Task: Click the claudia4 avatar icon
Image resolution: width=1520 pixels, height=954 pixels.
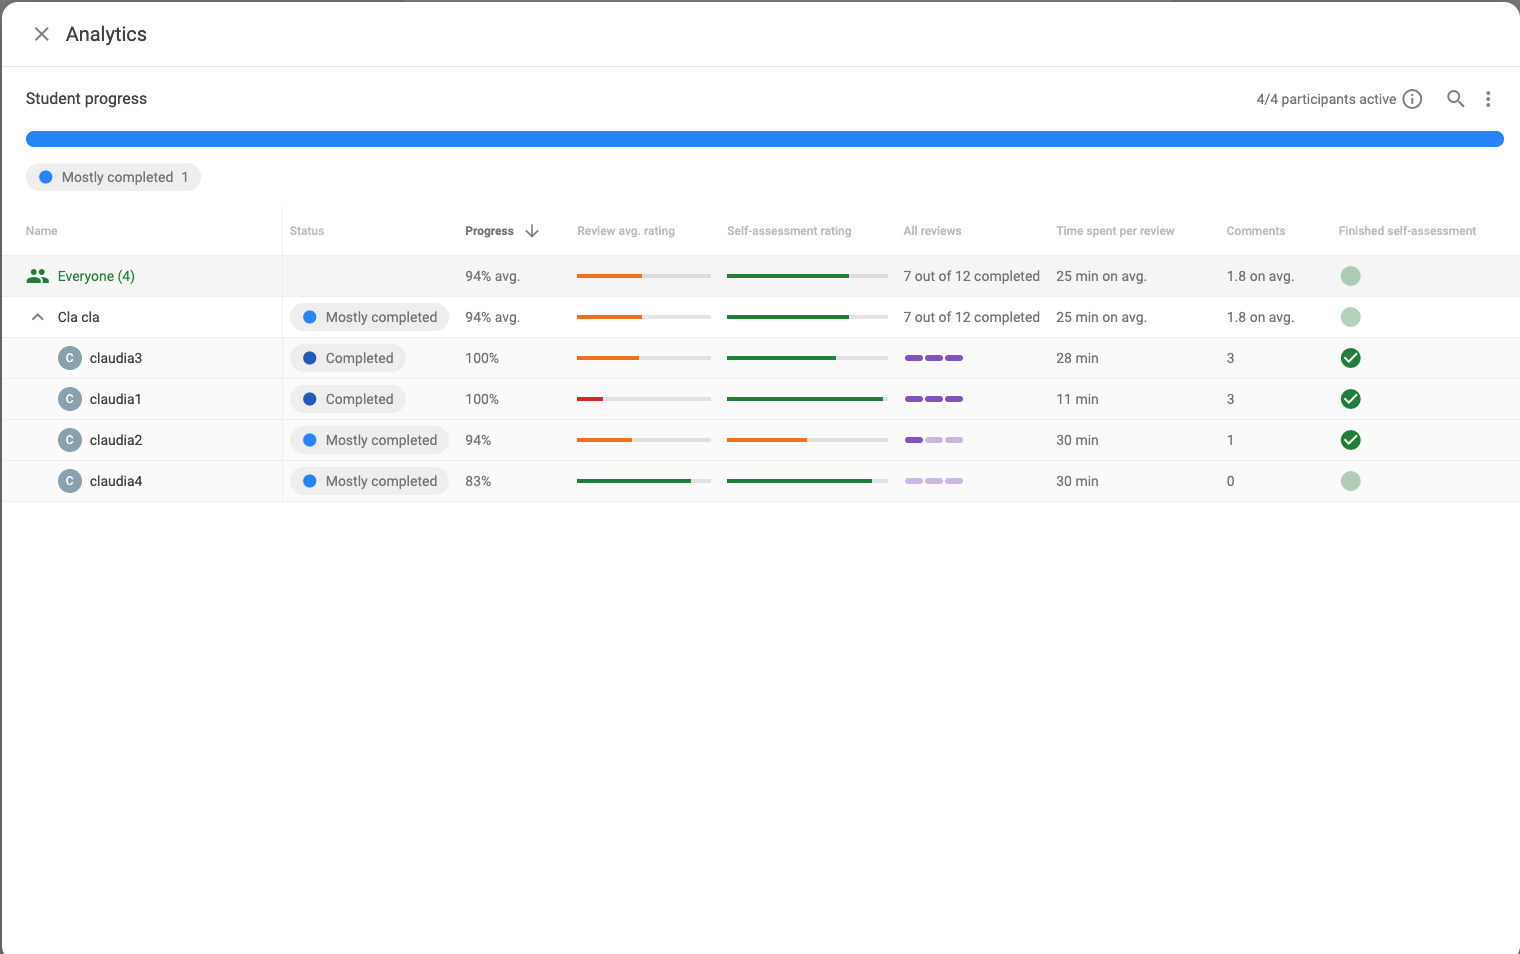Action: 70,481
